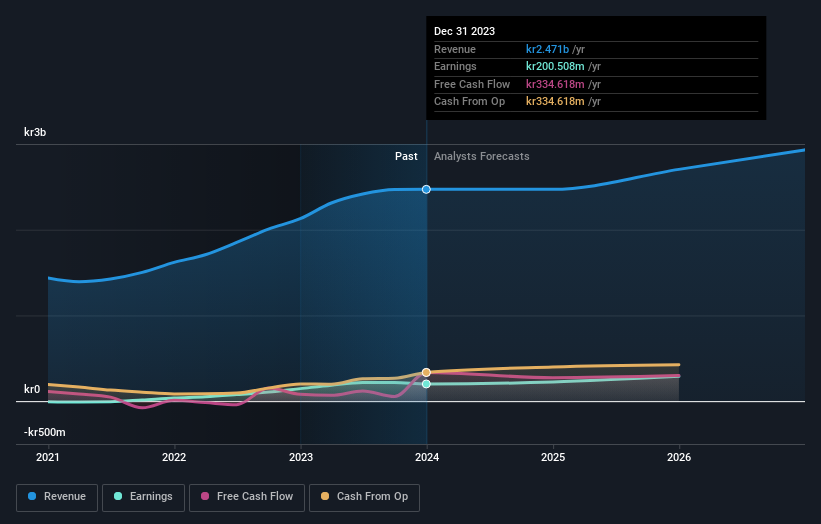
Task: Click the kr0 y-axis label
Action: [x=32, y=389]
